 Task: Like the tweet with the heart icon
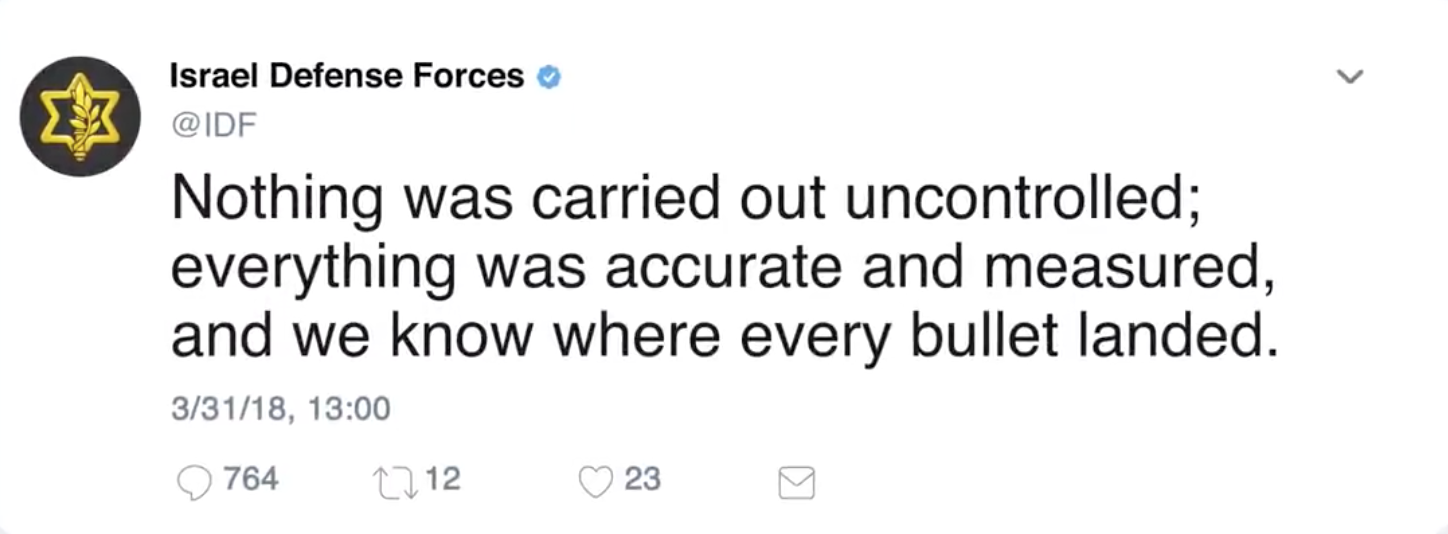coord(595,482)
